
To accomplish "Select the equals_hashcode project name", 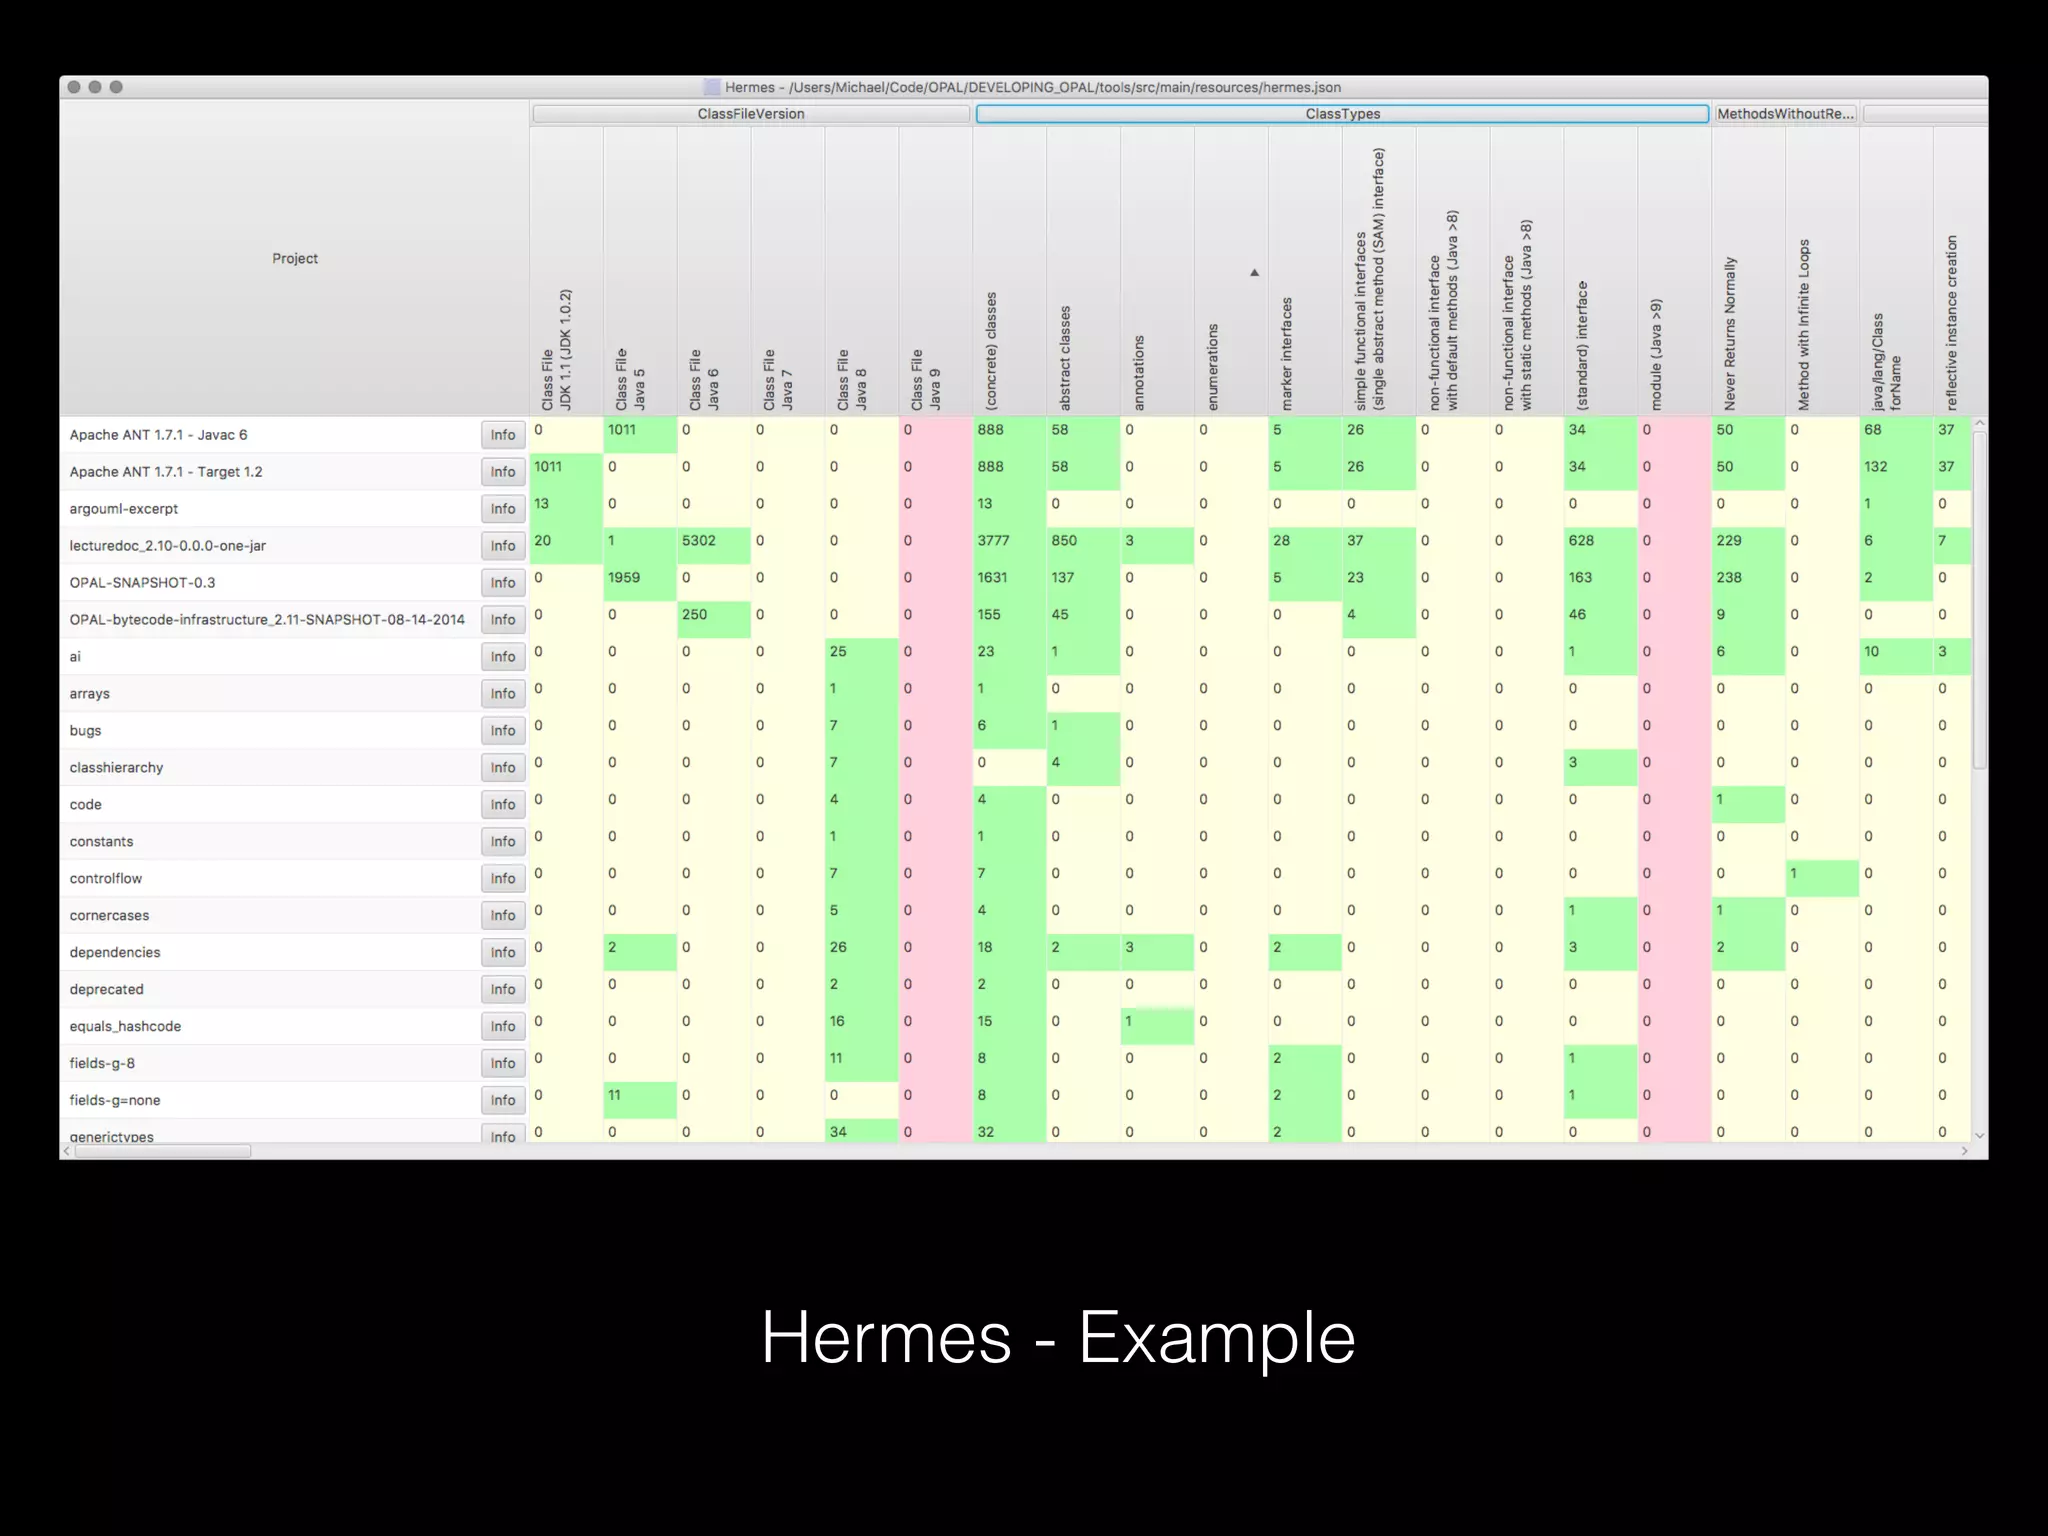I will pyautogui.click(x=125, y=1027).
